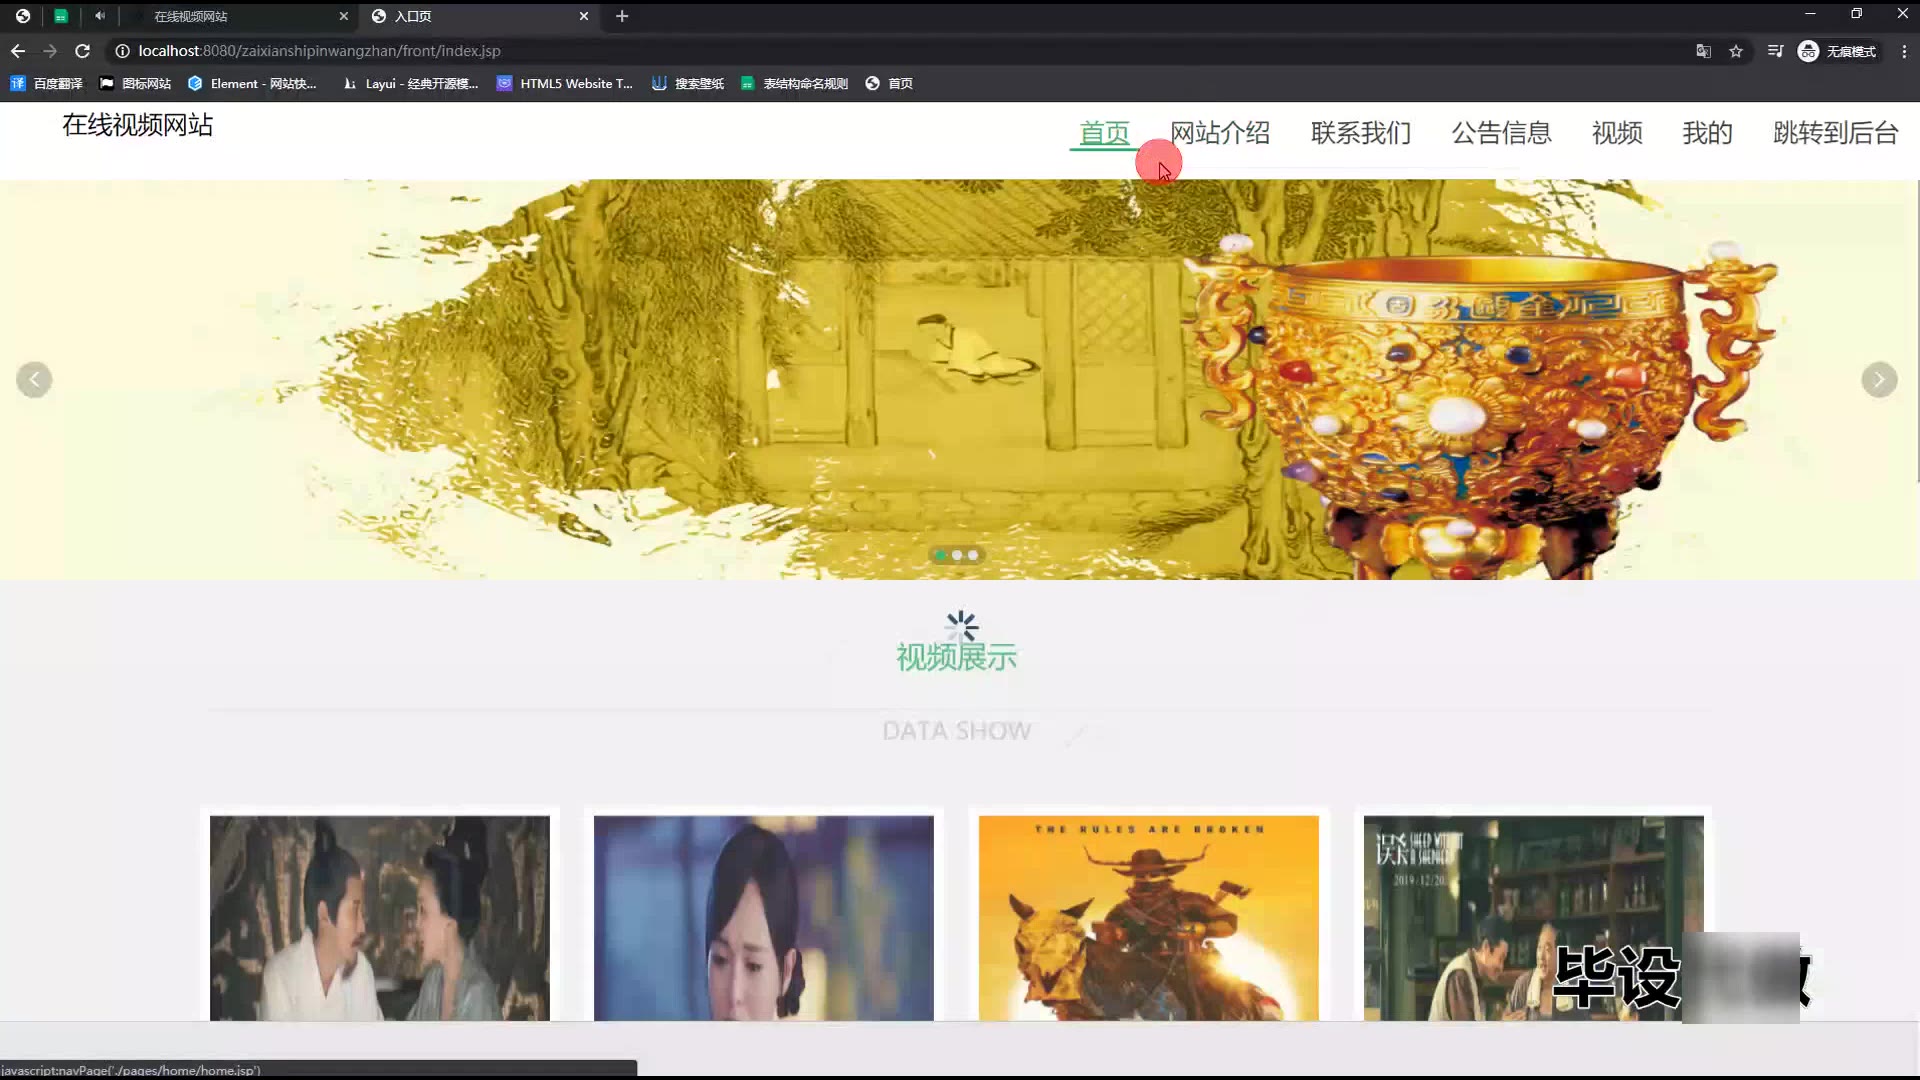Viewport: 1920px width, 1080px height.
Task: Close the 在线视频网站 tab
Action: pos(344,16)
